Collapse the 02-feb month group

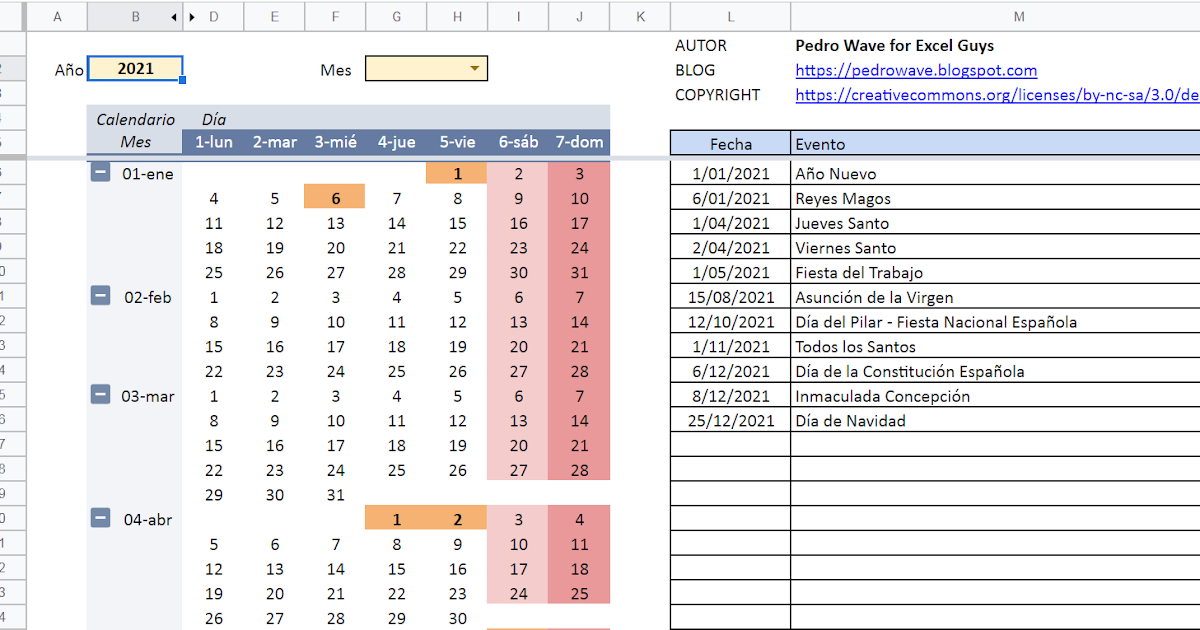click(100, 295)
